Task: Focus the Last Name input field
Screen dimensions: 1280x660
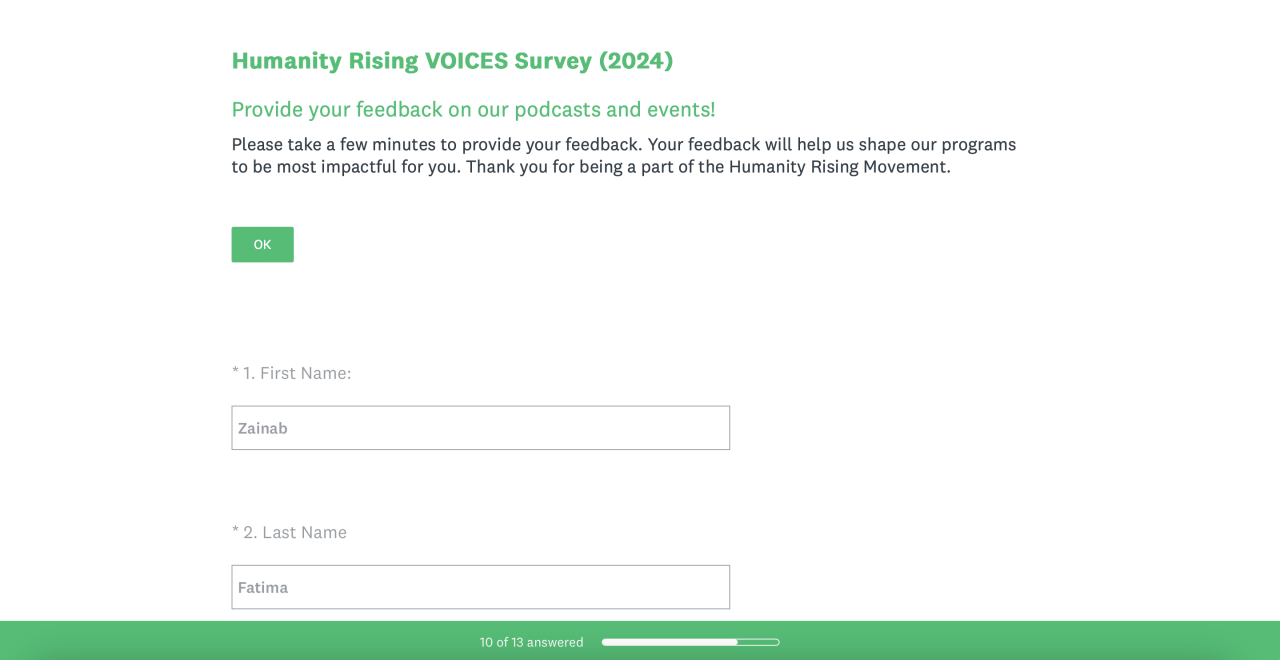Action: [x=480, y=587]
